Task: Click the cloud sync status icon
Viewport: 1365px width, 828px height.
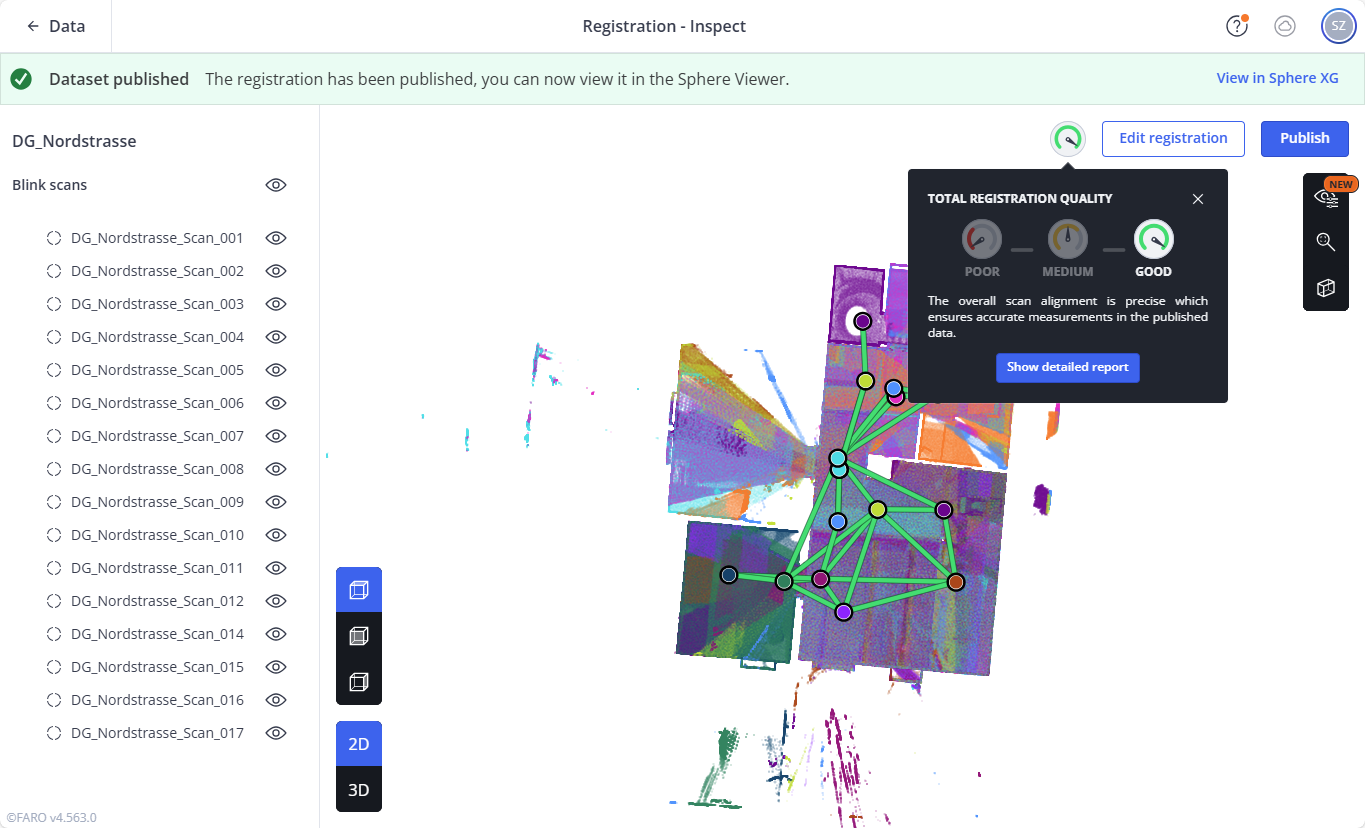Action: pos(1285,26)
